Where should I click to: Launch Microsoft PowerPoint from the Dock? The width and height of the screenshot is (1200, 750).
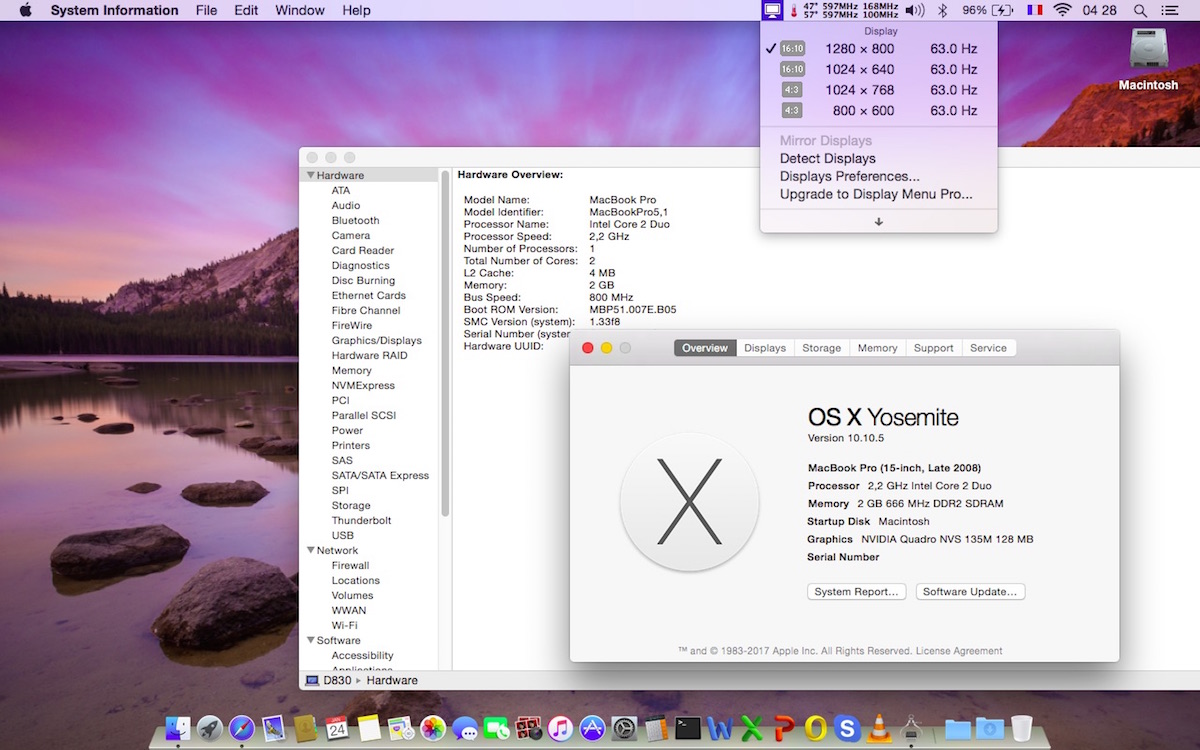coord(784,729)
